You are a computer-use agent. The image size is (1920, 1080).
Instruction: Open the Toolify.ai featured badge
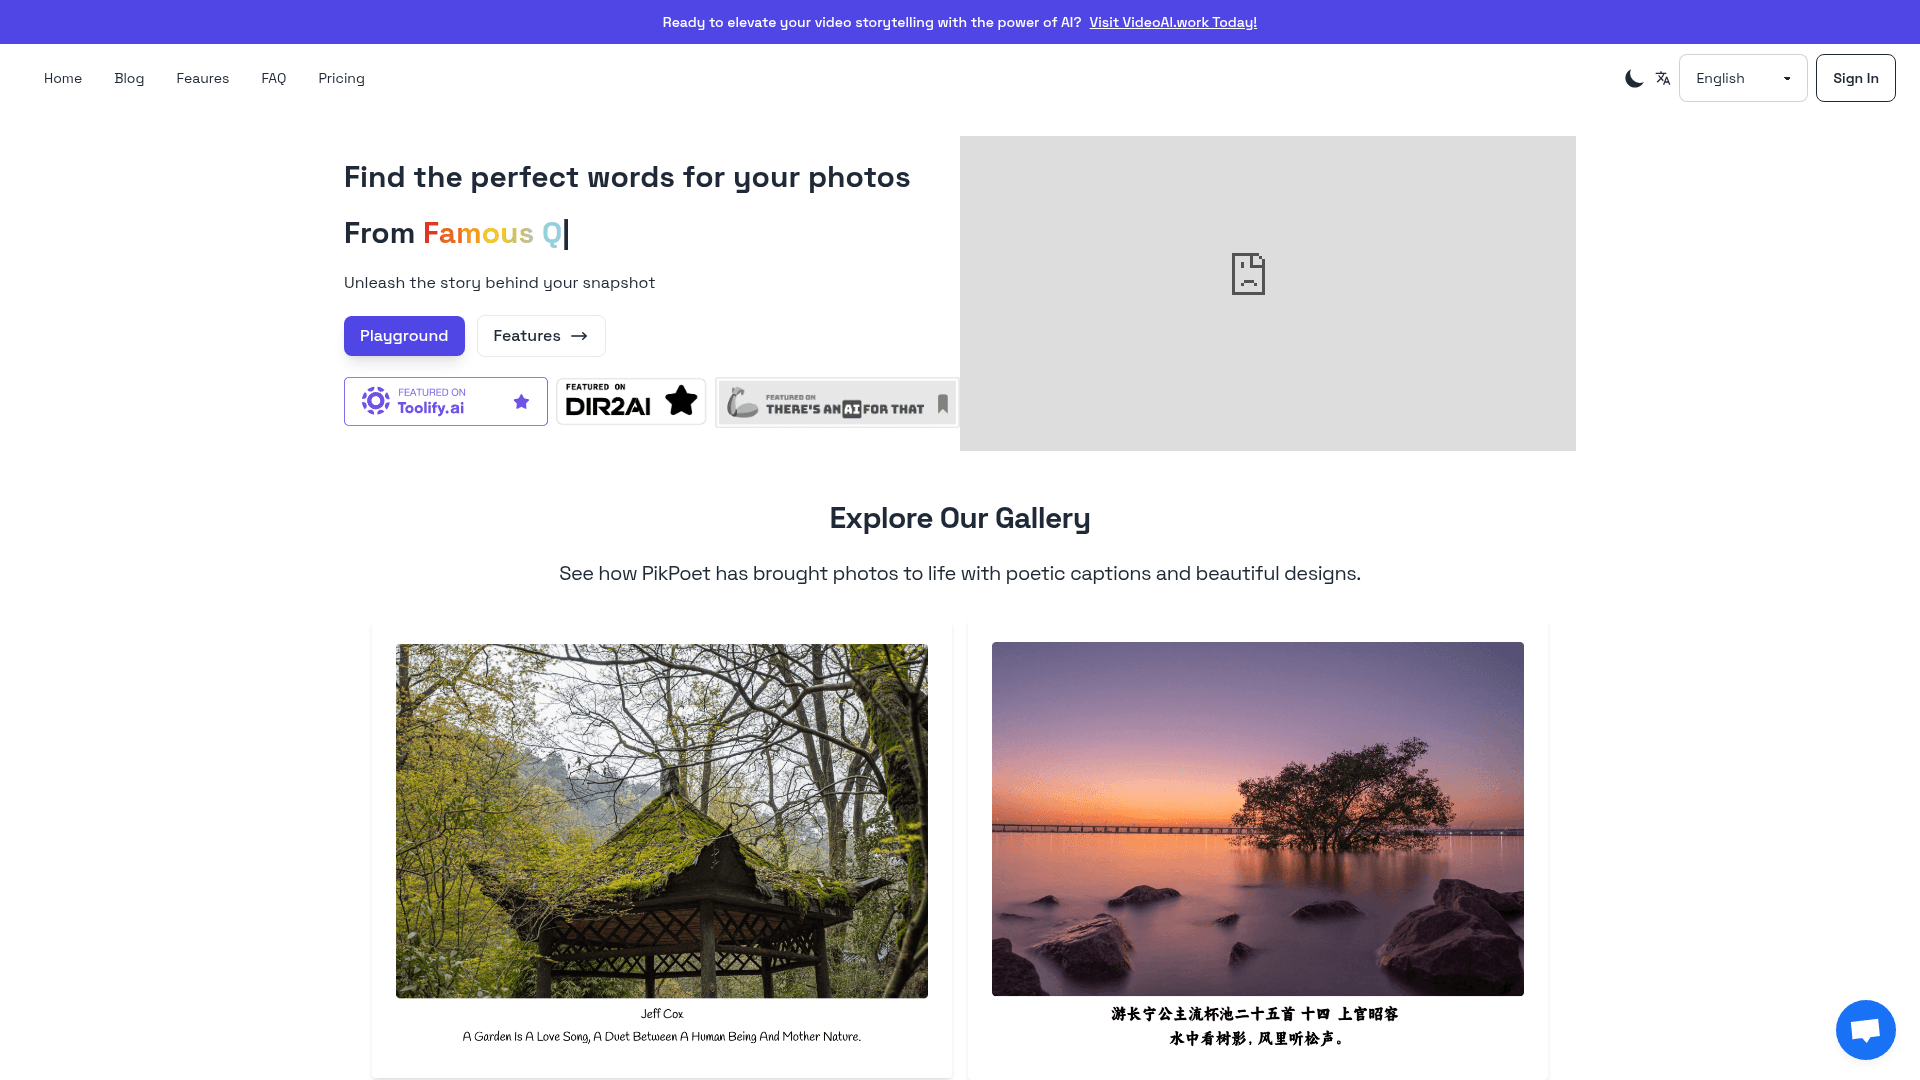click(x=446, y=401)
